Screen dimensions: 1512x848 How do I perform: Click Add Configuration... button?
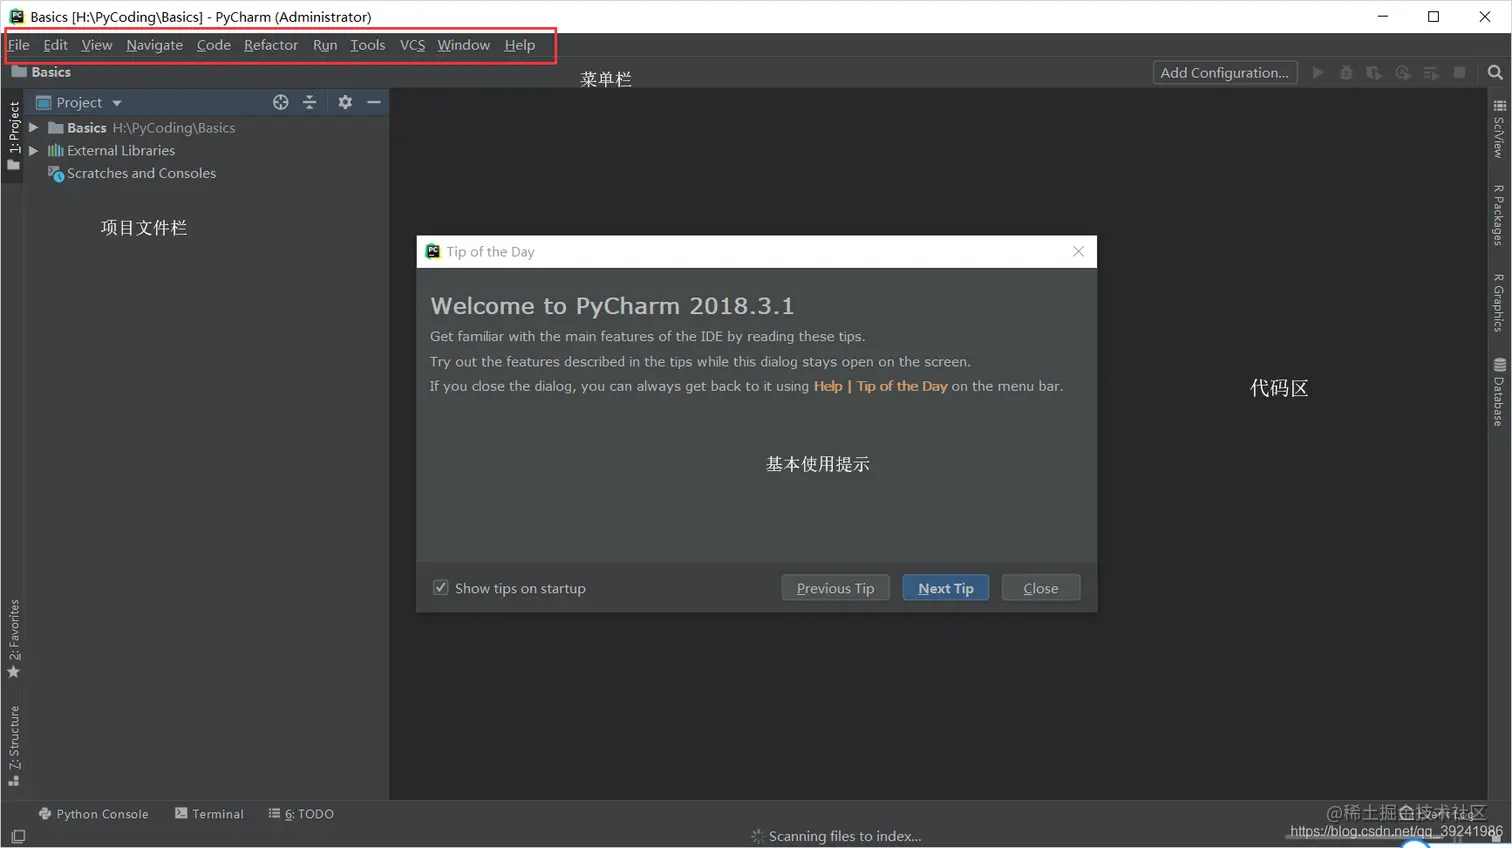pos(1224,73)
